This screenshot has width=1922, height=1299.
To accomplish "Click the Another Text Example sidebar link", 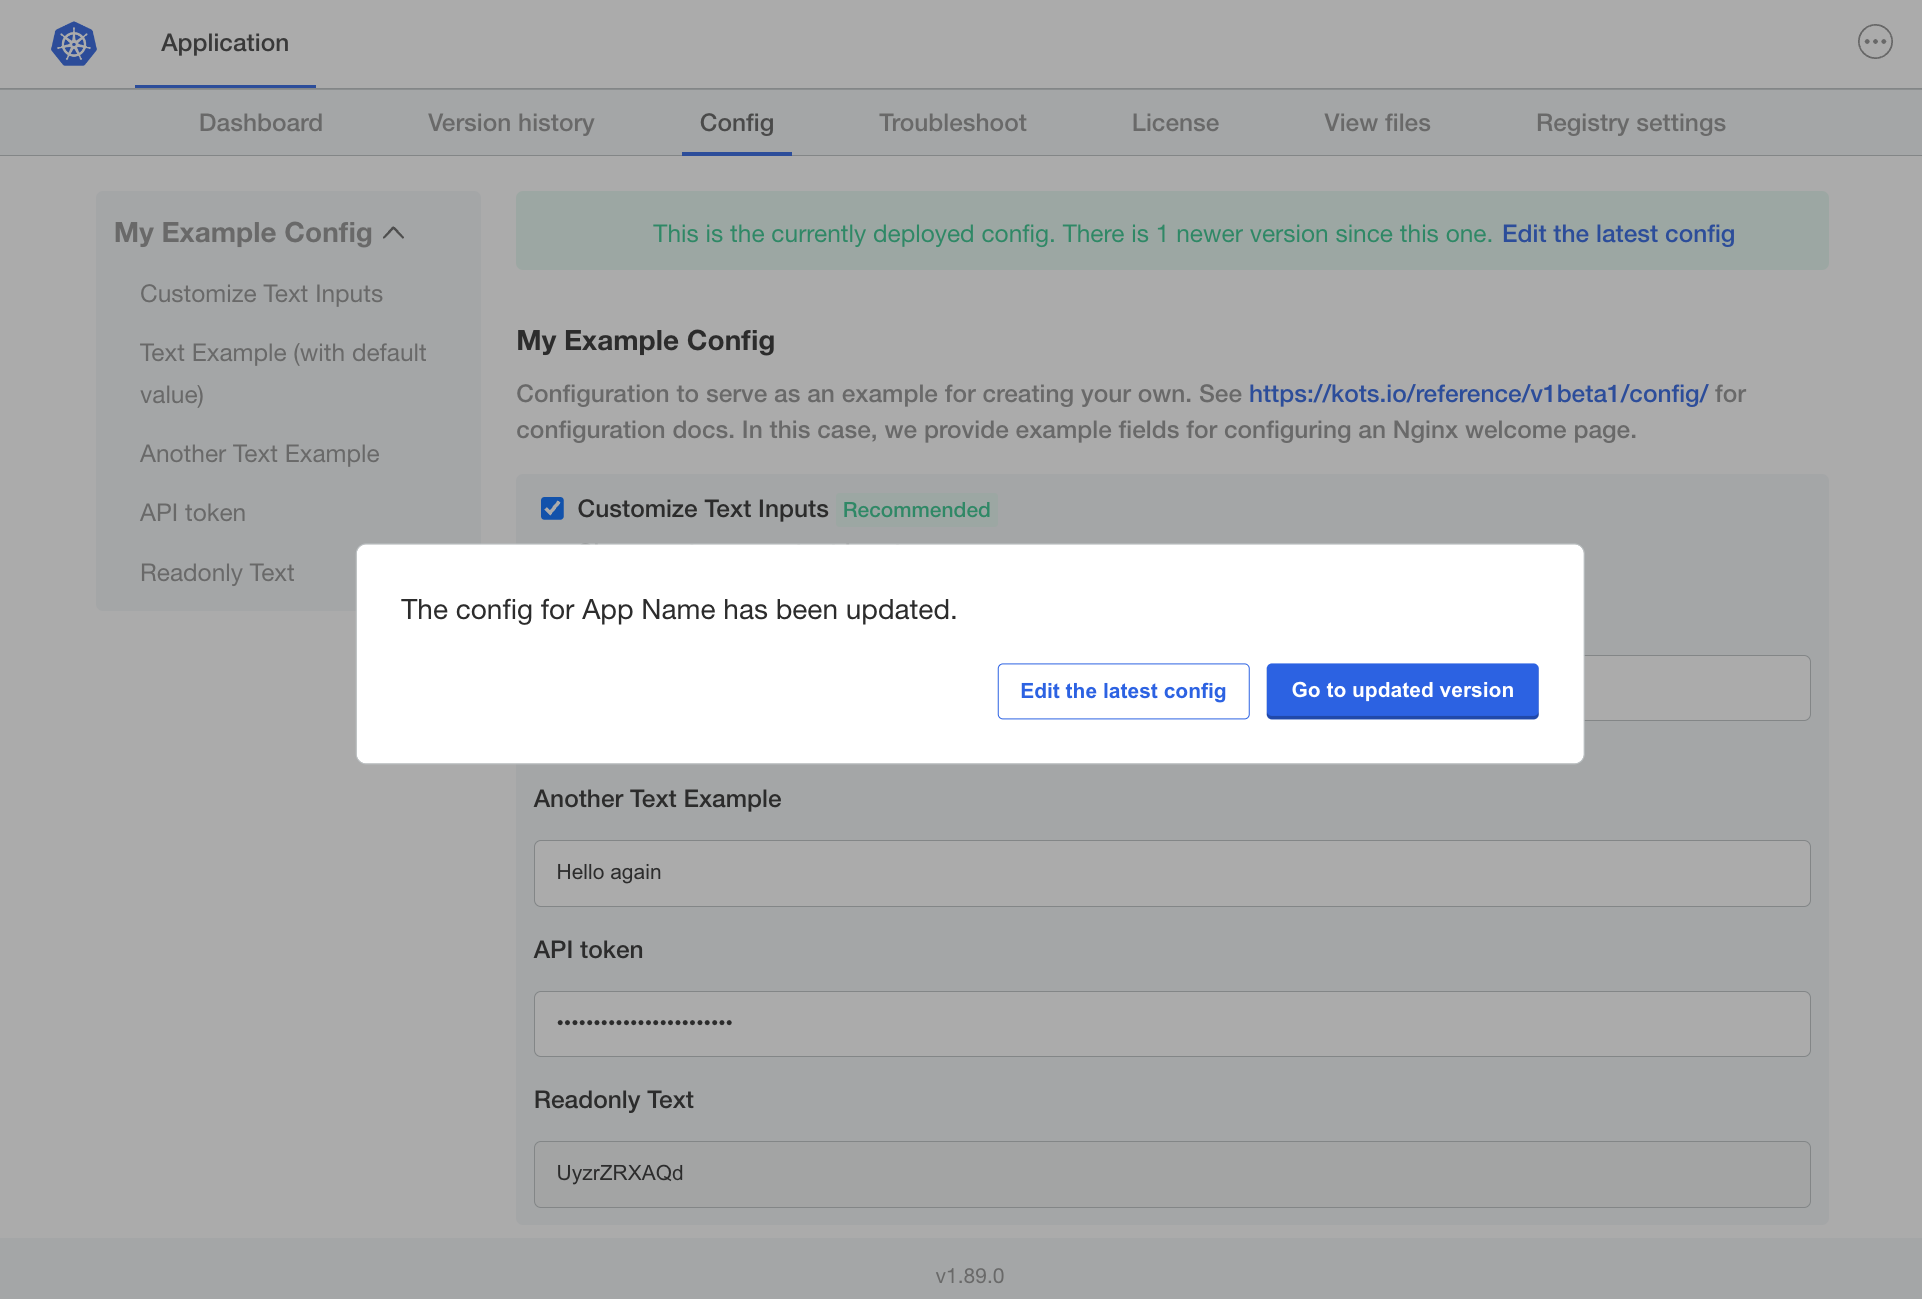I will [258, 452].
